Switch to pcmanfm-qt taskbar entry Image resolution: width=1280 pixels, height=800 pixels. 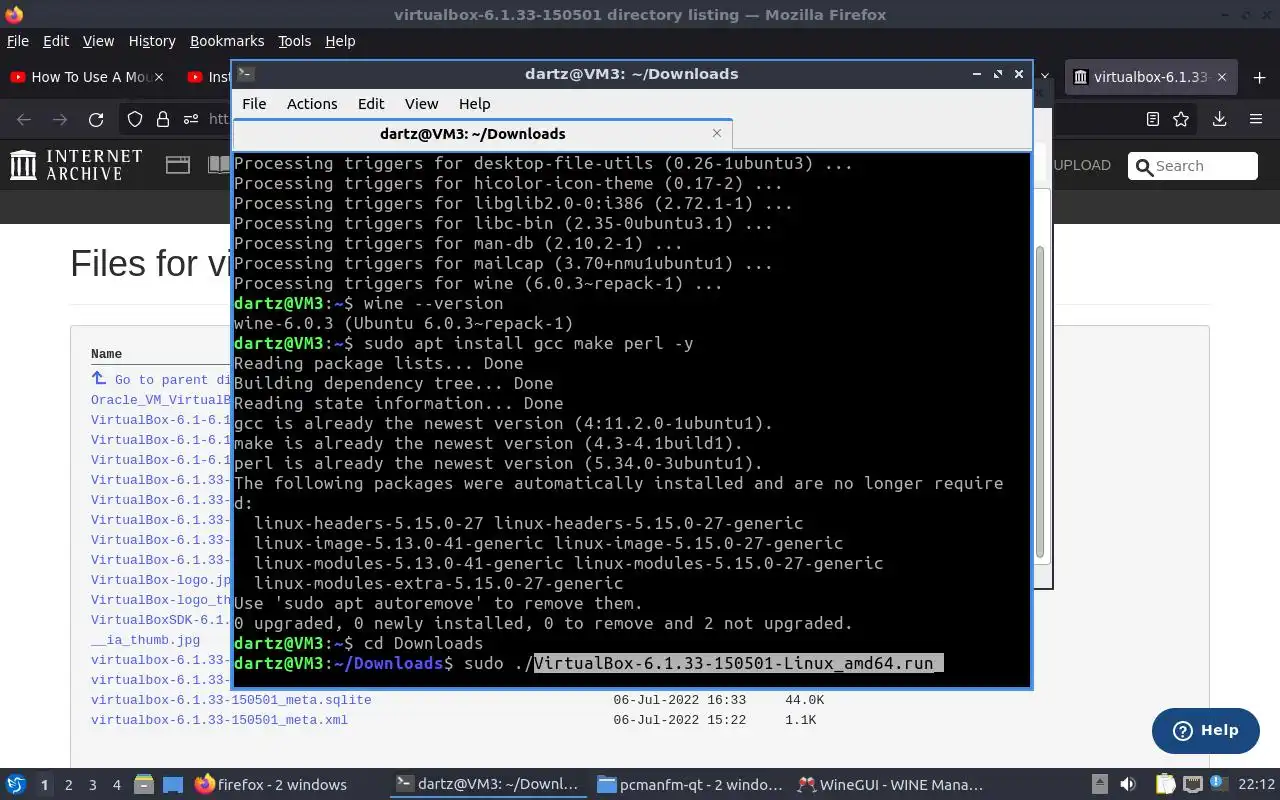pyautogui.click(x=690, y=785)
